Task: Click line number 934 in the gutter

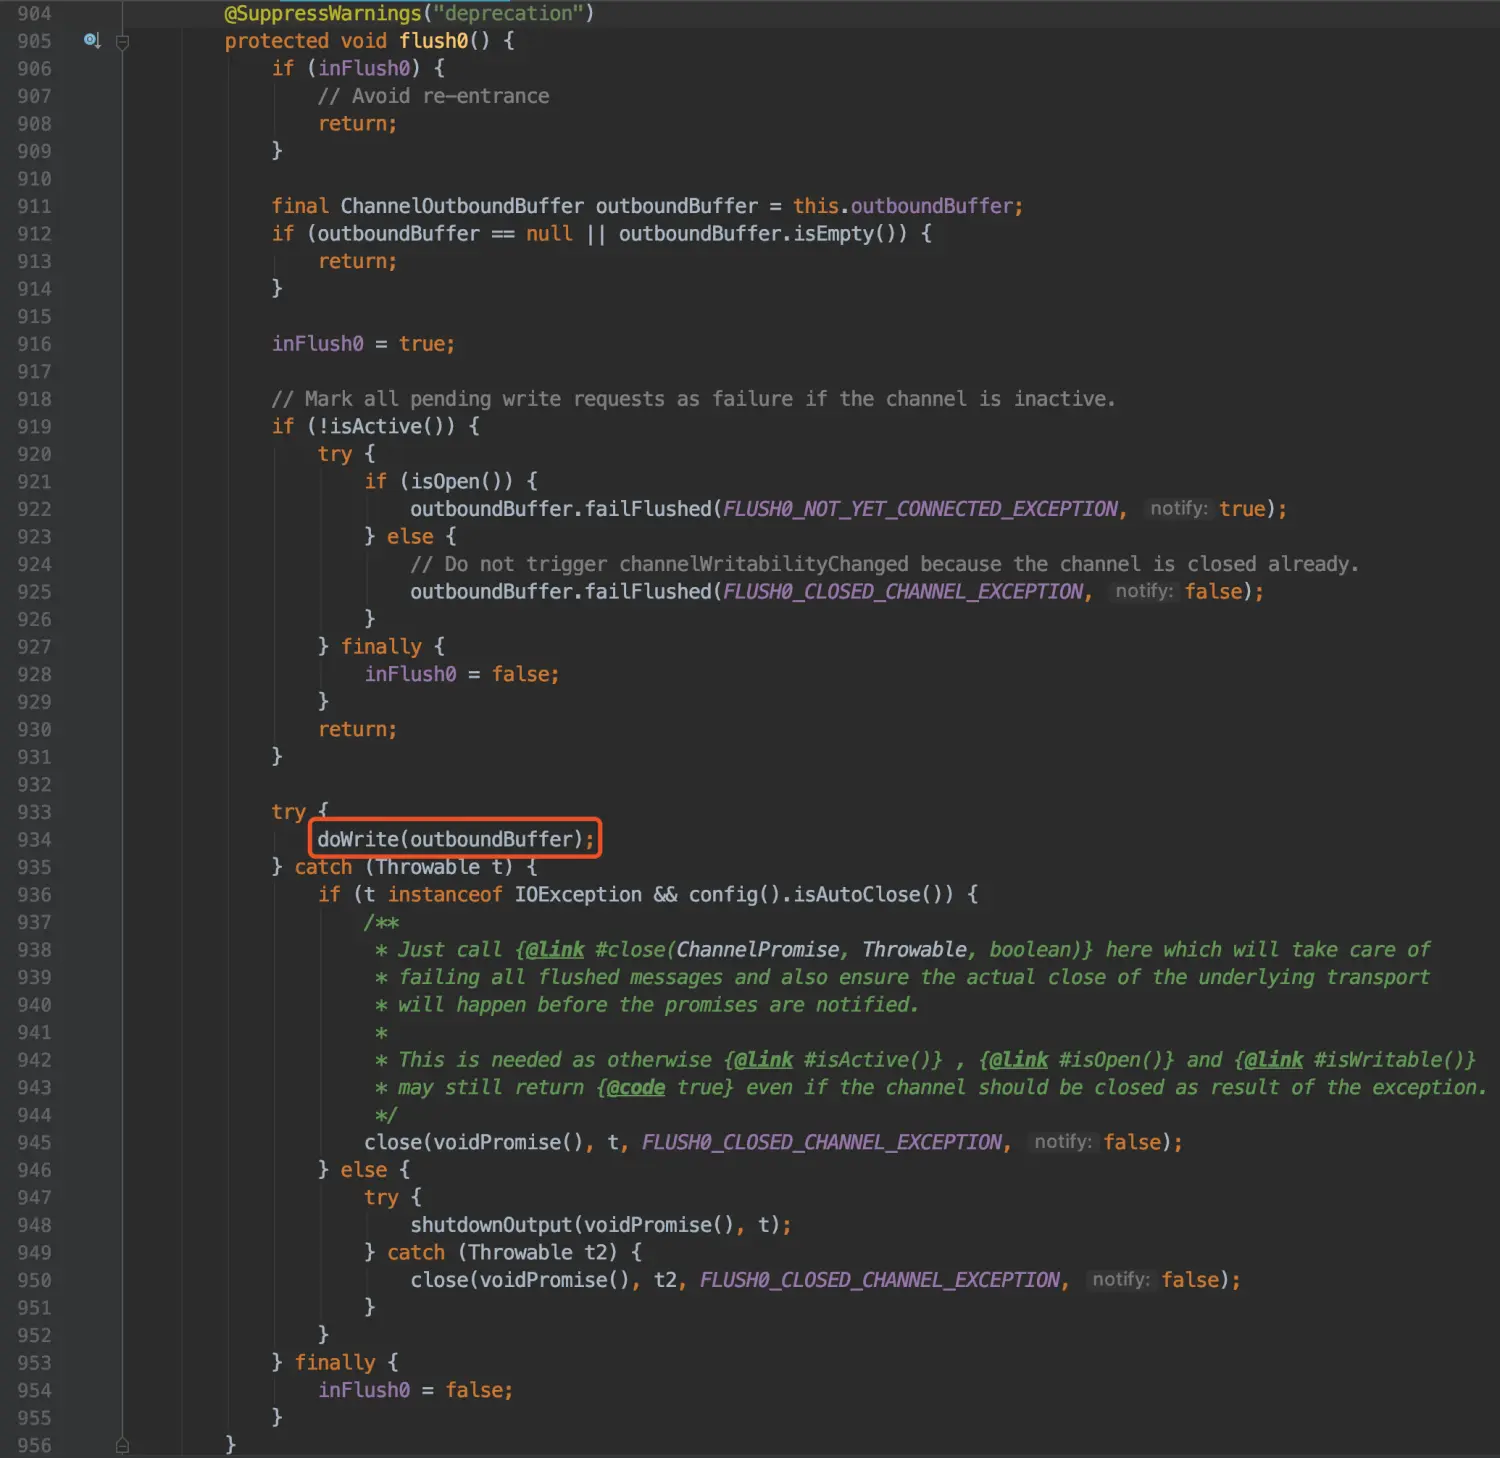Action: coord(34,840)
